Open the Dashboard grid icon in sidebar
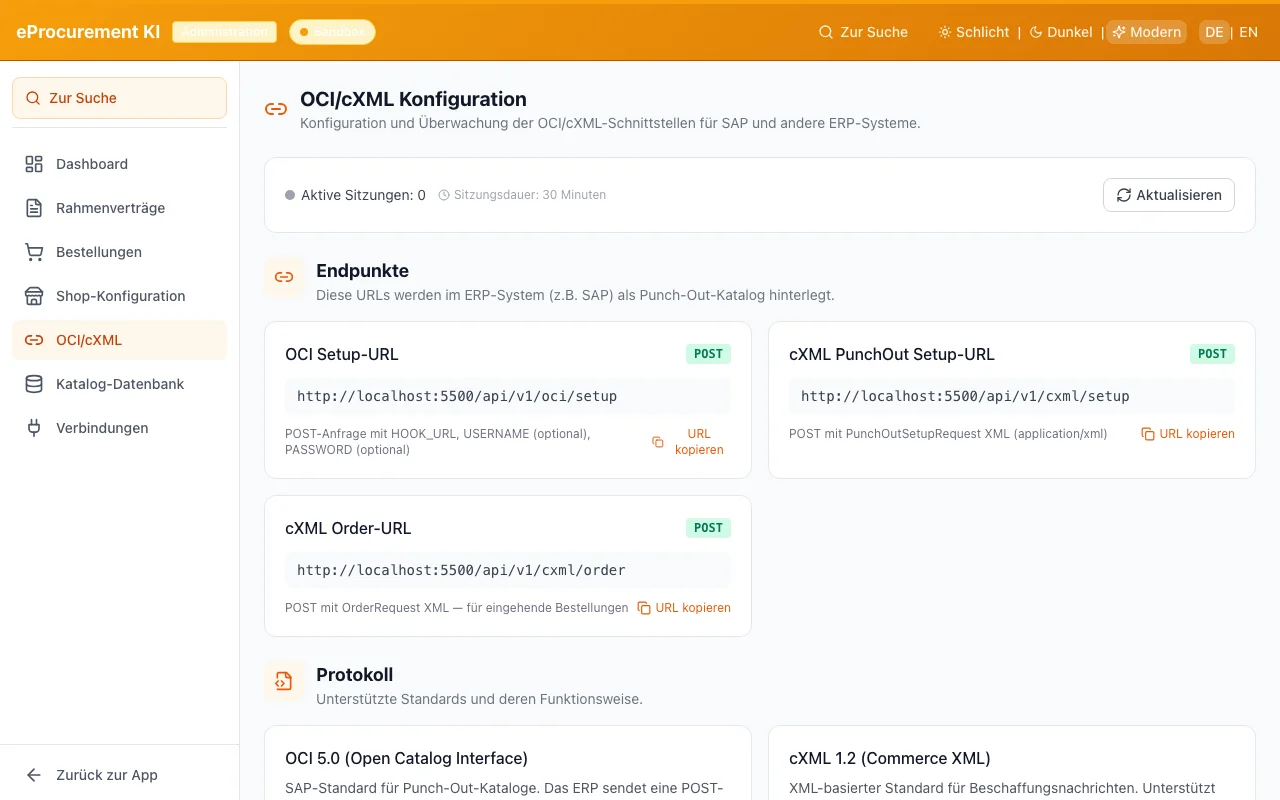This screenshot has height=800, width=1280. tap(34, 164)
